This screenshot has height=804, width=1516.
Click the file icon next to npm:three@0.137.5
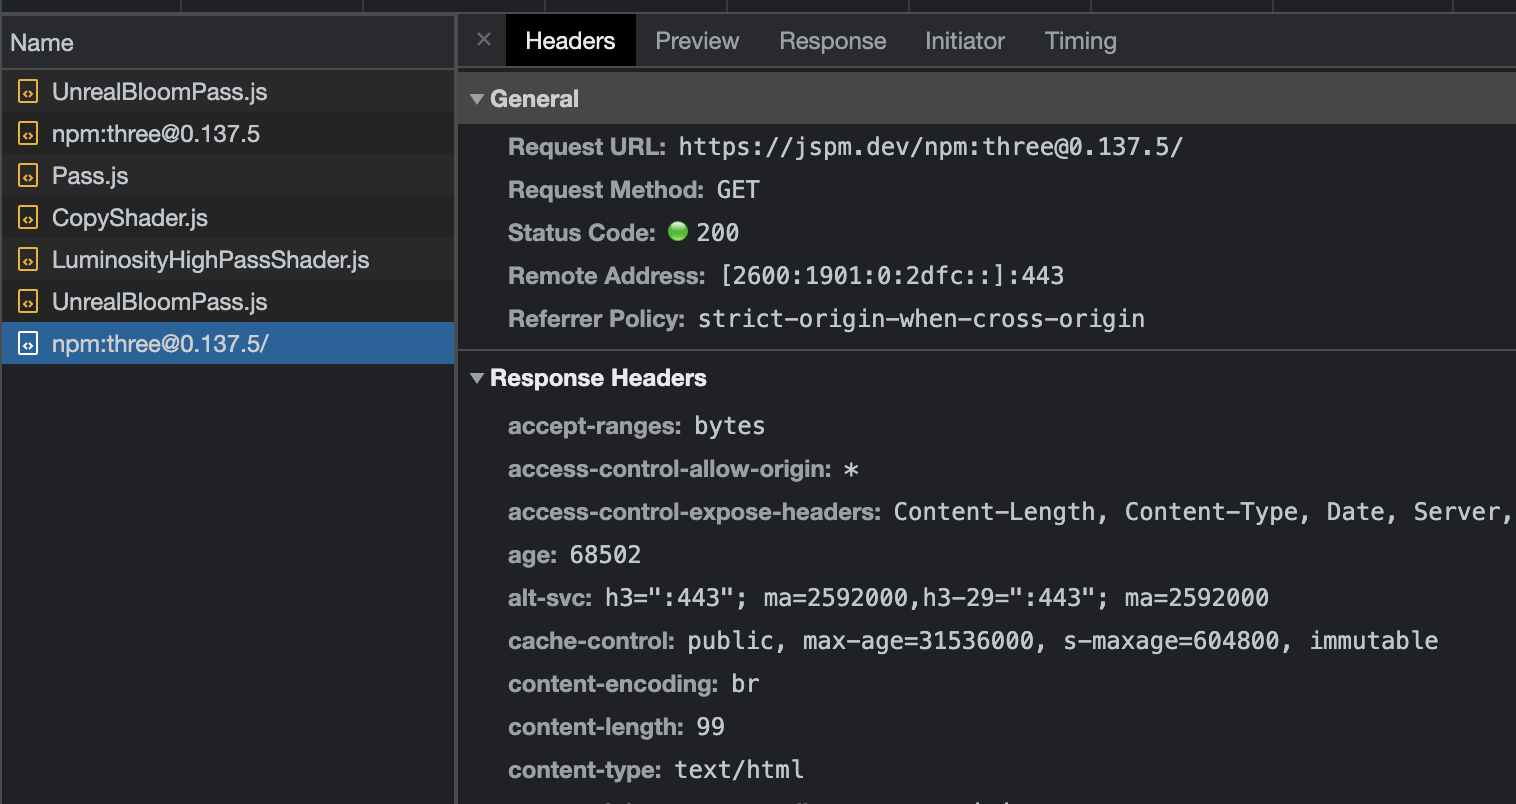[x=27, y=133]
